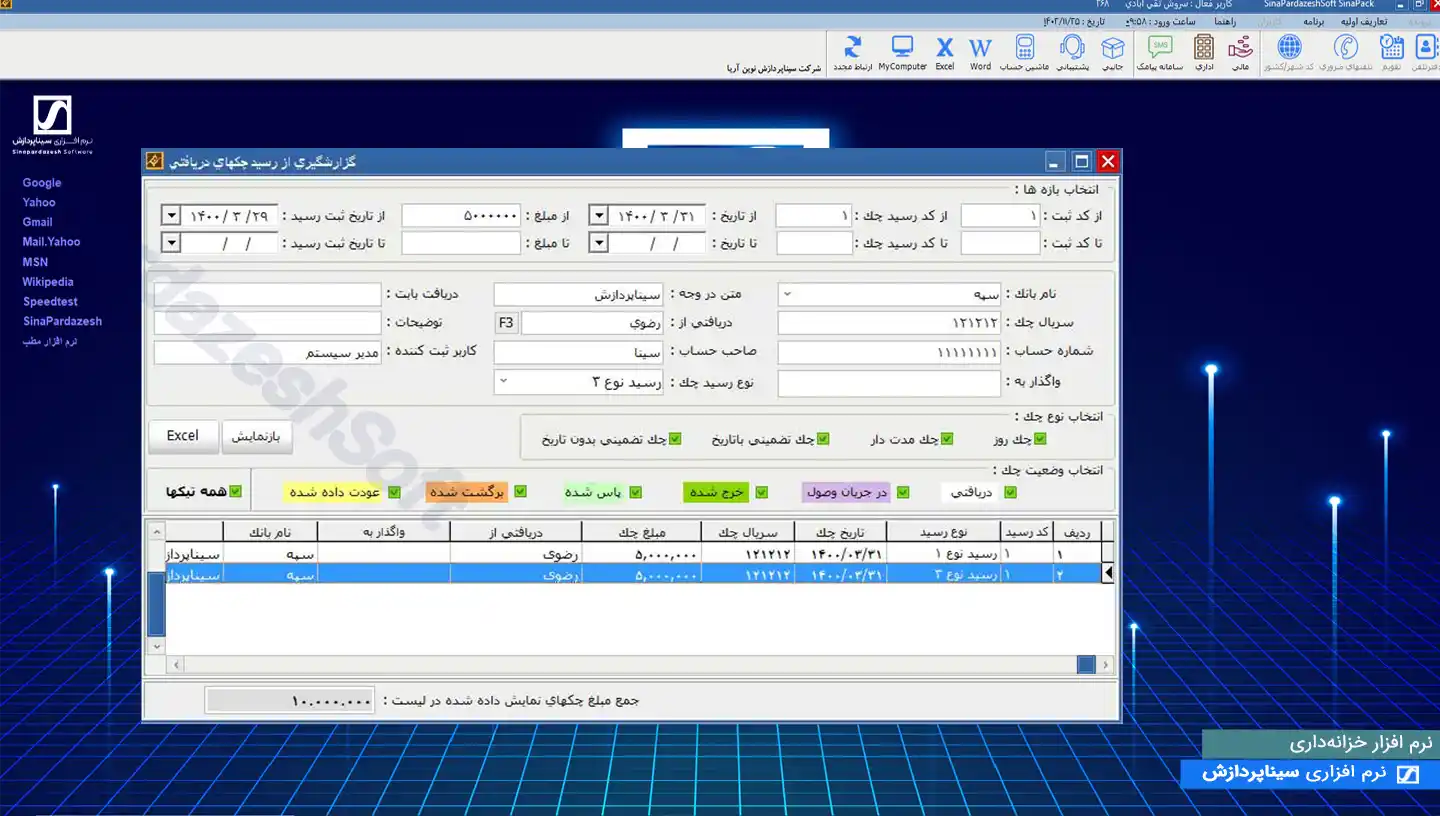Open the نام بانک bank name dropdown
The height and width of the screenshot is (816, 1440).
[x=787, y=295]
